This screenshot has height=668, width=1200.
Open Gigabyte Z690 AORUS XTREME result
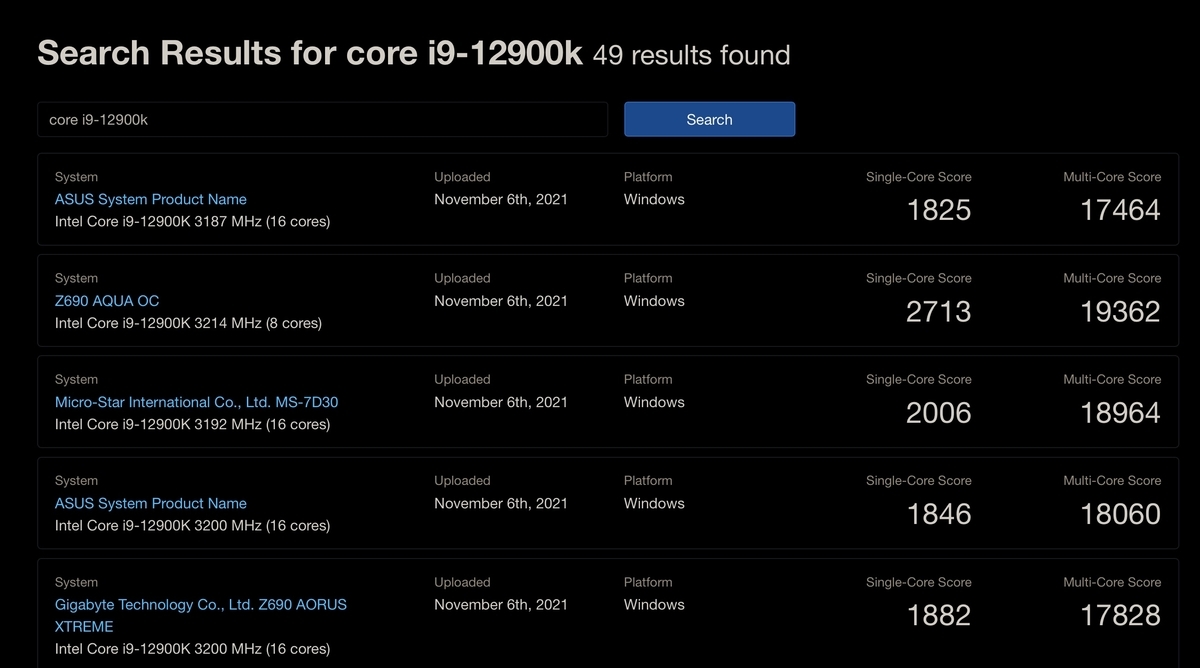coord(201,615)
